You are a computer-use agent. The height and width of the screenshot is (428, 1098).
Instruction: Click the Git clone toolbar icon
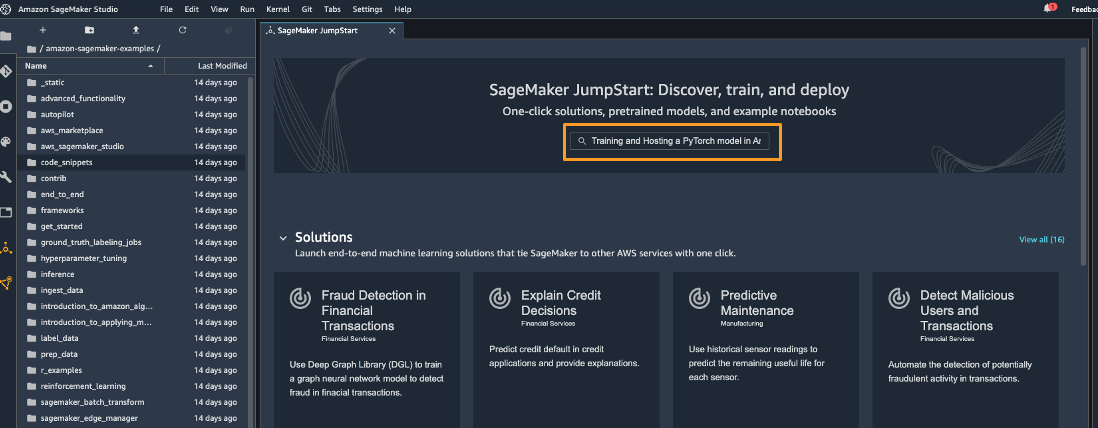(228, 30)
